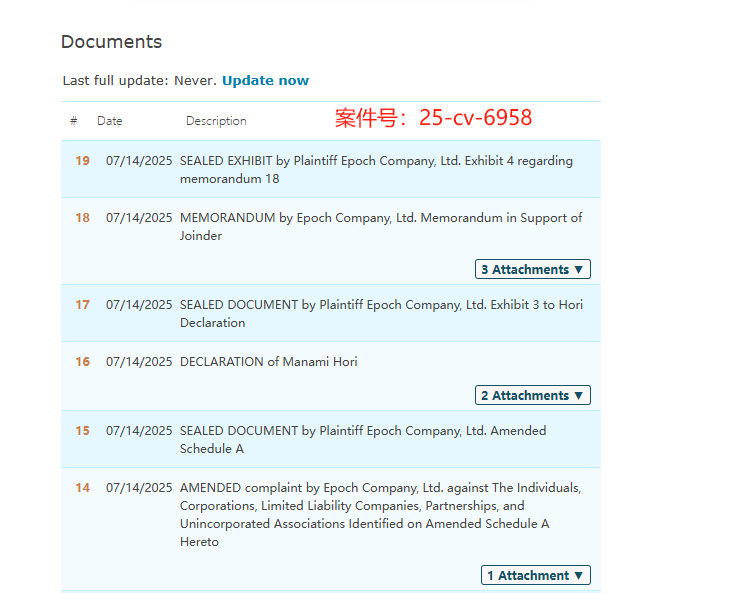Image resolution: width=730 pixels, height=593 pixels.
Task: Expand the 3 Attachments dropdown
Action: click(533, 270)
